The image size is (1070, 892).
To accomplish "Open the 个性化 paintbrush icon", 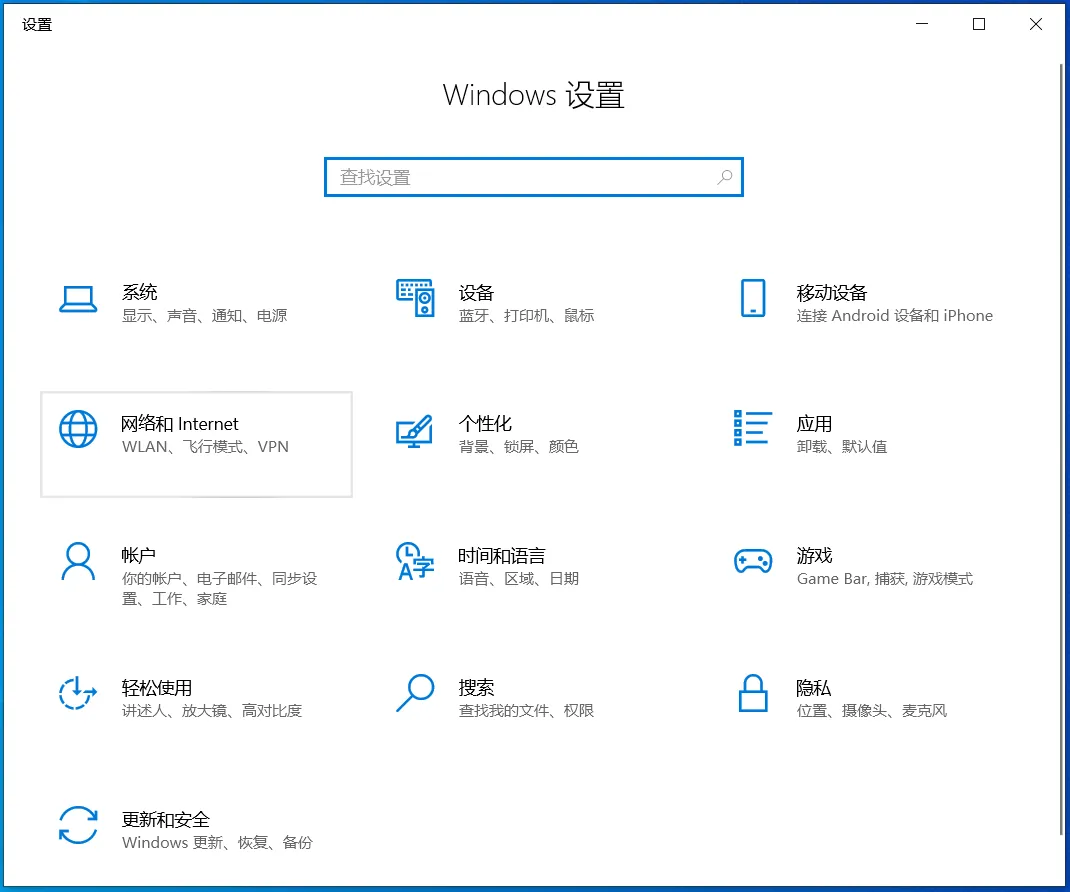I will (x=415, y=431).
